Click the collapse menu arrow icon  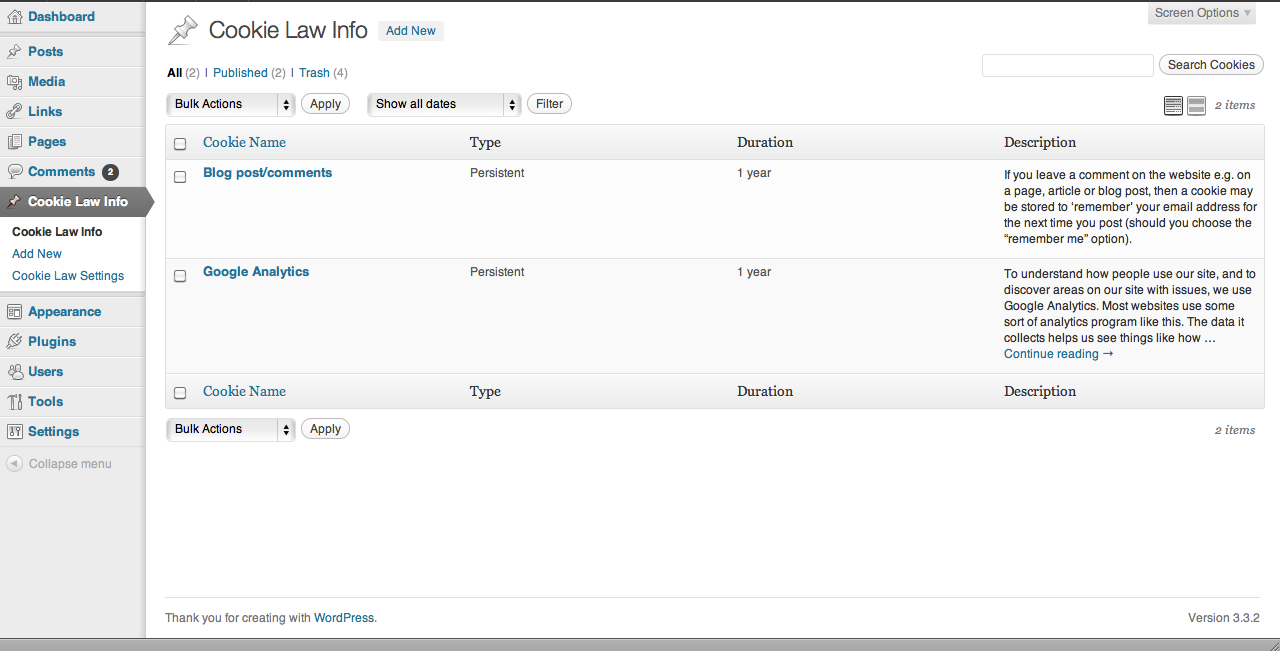coord(14,464)
